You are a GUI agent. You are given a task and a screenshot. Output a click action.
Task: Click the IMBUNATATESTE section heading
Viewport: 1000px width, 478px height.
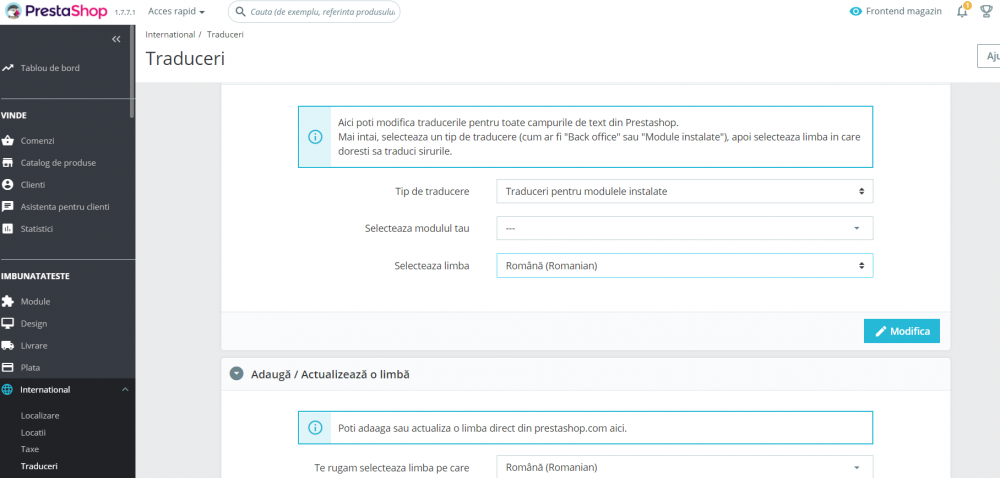point(36,277)
